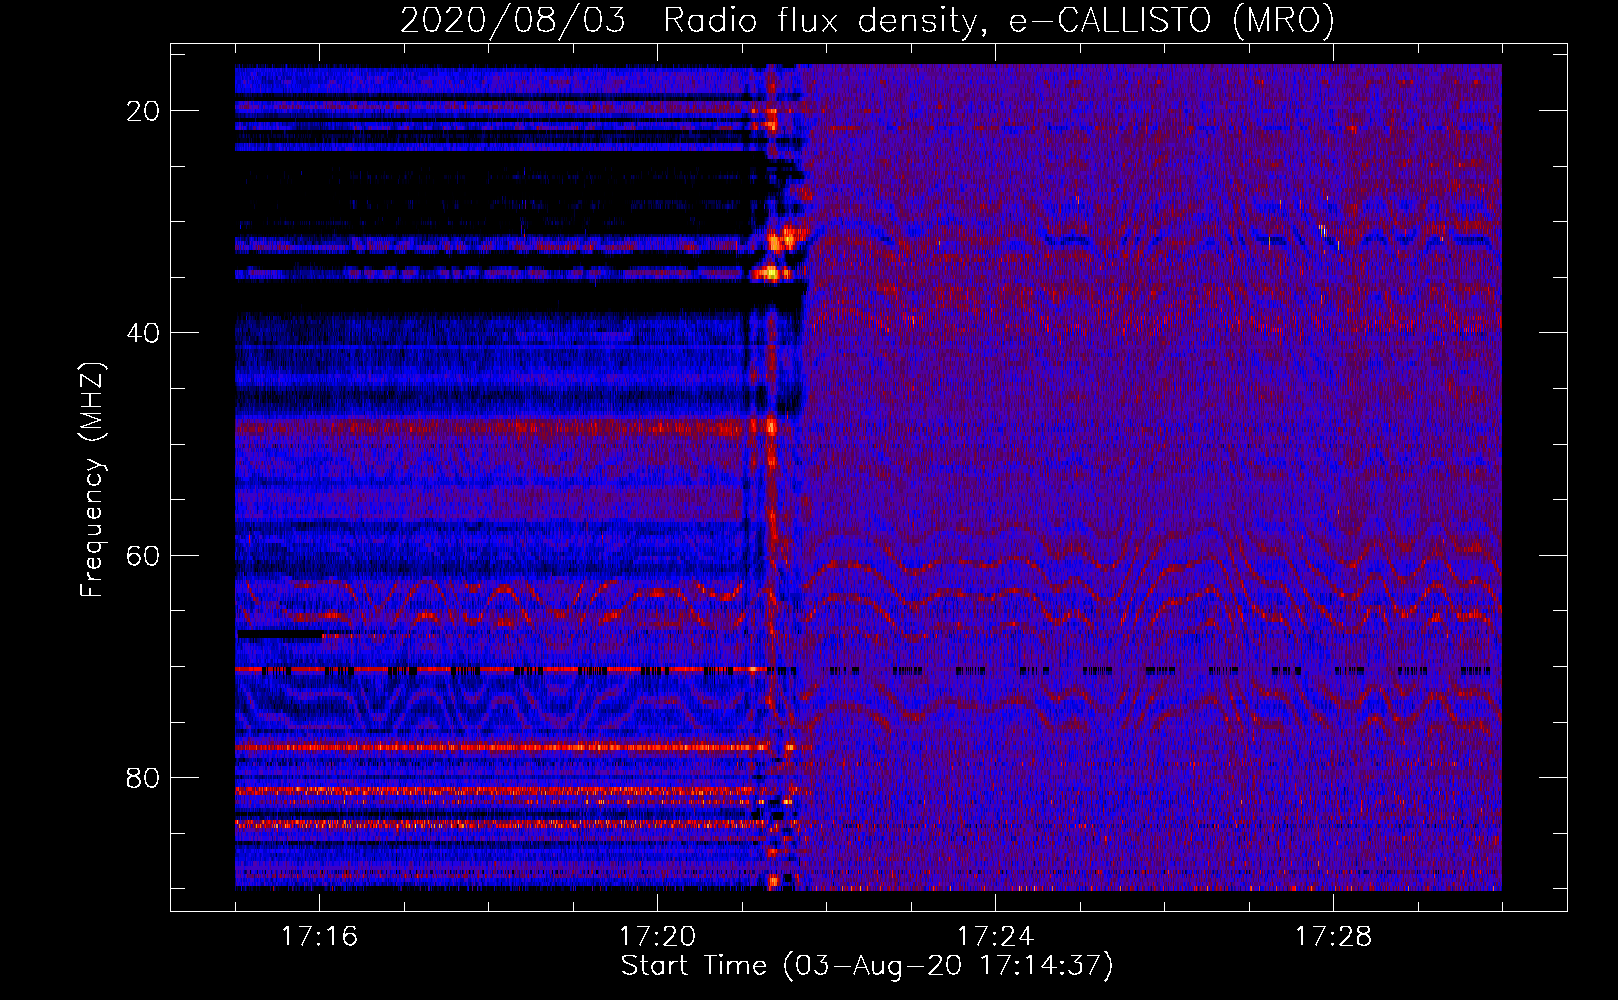Click the 'Start Time (03-Aug-20 17:14:37)' label
This screenshot has height=1000, width=1618.
point(867,966)
